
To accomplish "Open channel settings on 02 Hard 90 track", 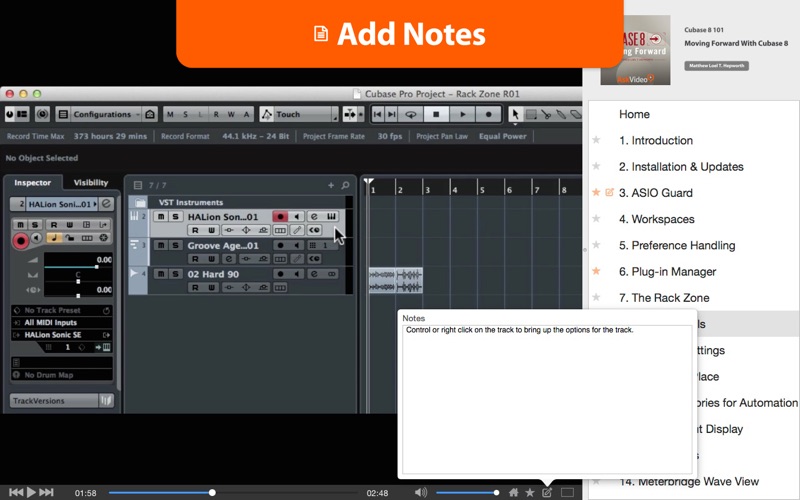I will pyautogui.click(x=314, y=274).
